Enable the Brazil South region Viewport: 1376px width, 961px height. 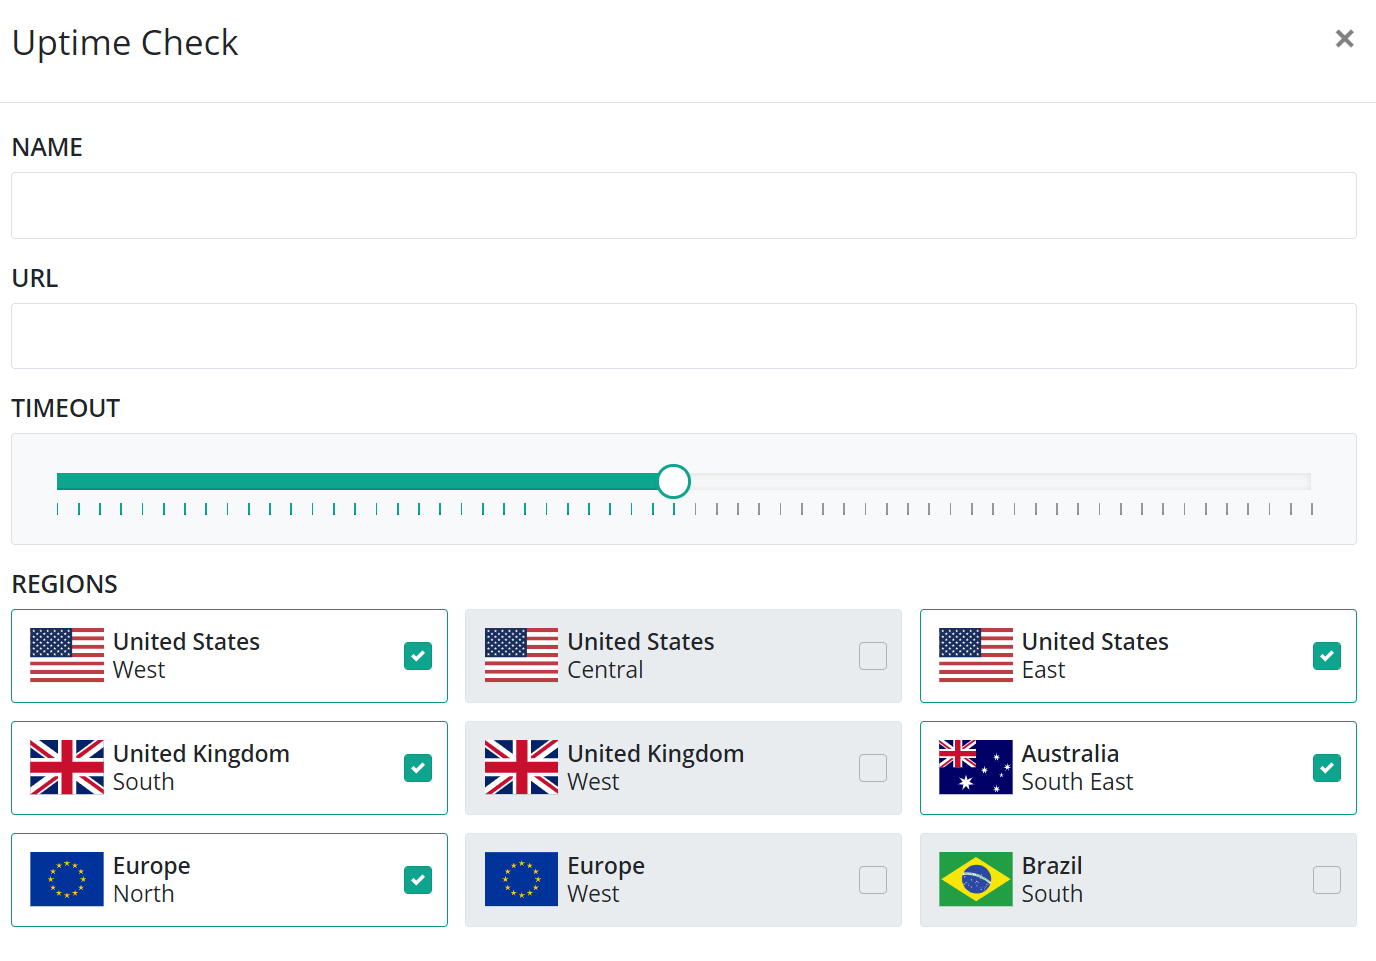click(x=1327, y=880)
